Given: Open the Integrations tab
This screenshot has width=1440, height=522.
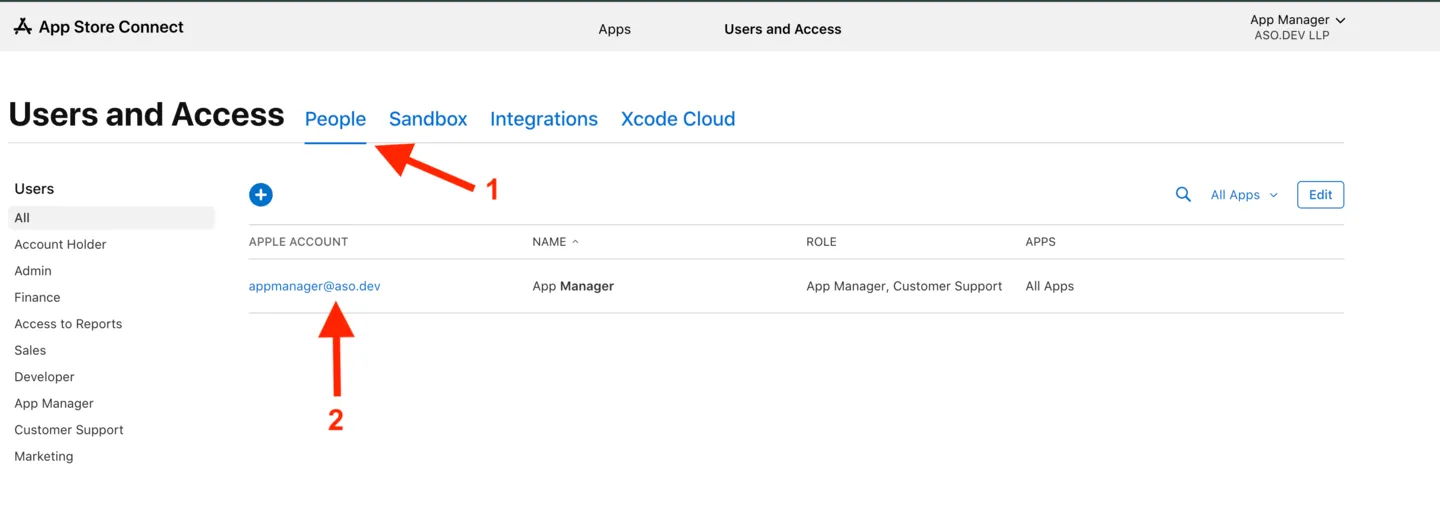Looking at the screenshot, I should tap(544, 119).
